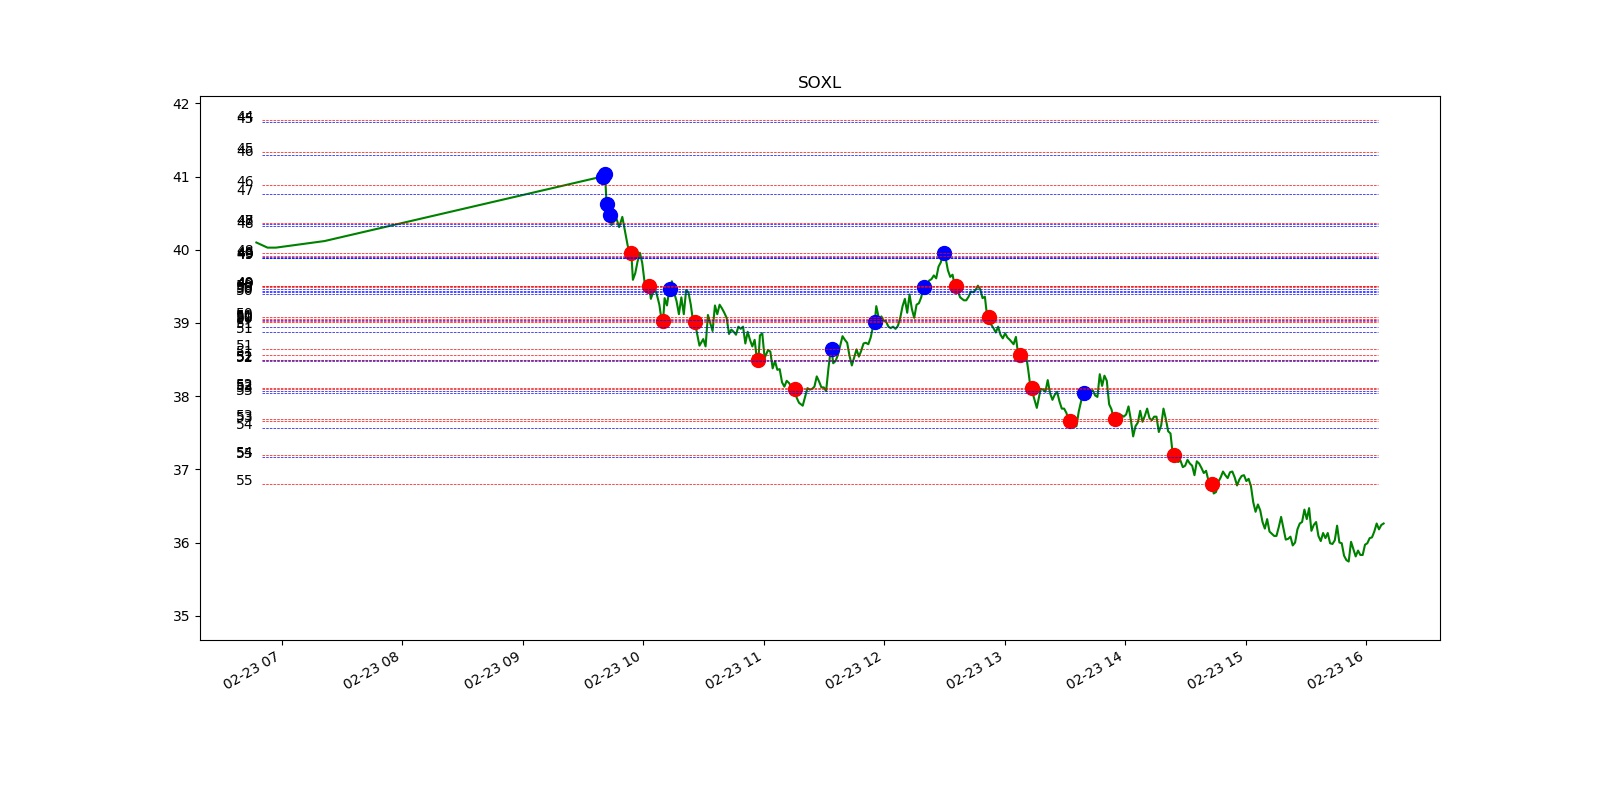
Task: Select the blue marker at 39 near 12:00
Action: click(875, 322)
